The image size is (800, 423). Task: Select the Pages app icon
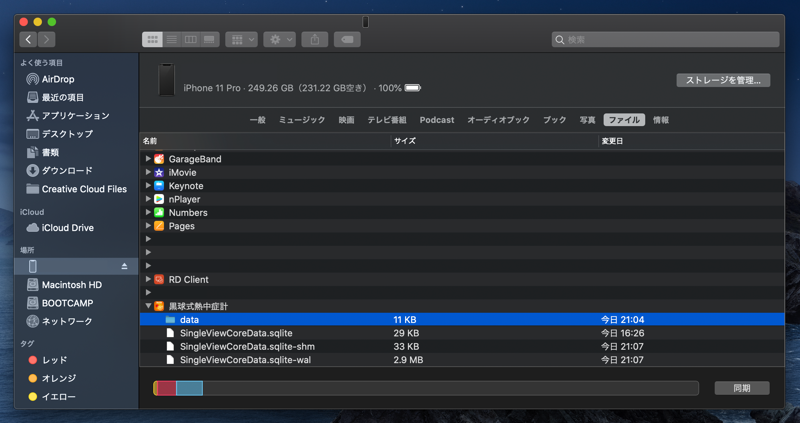pyautogui.click(x=159, y=226)
